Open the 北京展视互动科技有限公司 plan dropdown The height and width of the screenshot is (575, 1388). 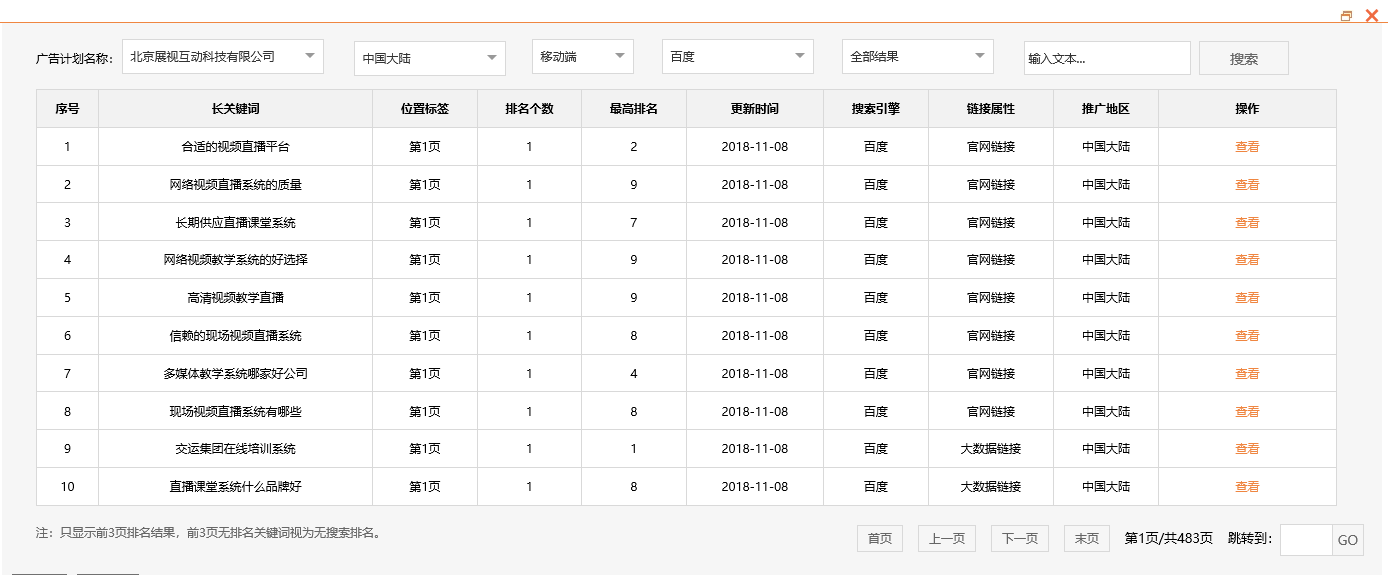tap(223, 57)
